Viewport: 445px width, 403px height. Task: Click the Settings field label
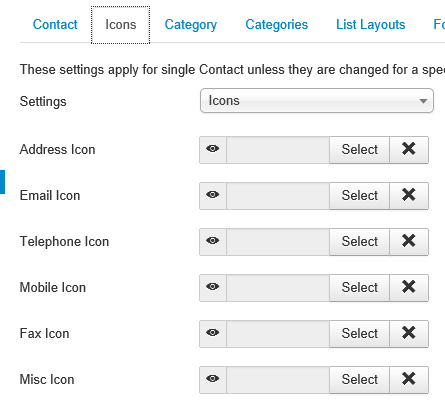(x=43, y=102)
